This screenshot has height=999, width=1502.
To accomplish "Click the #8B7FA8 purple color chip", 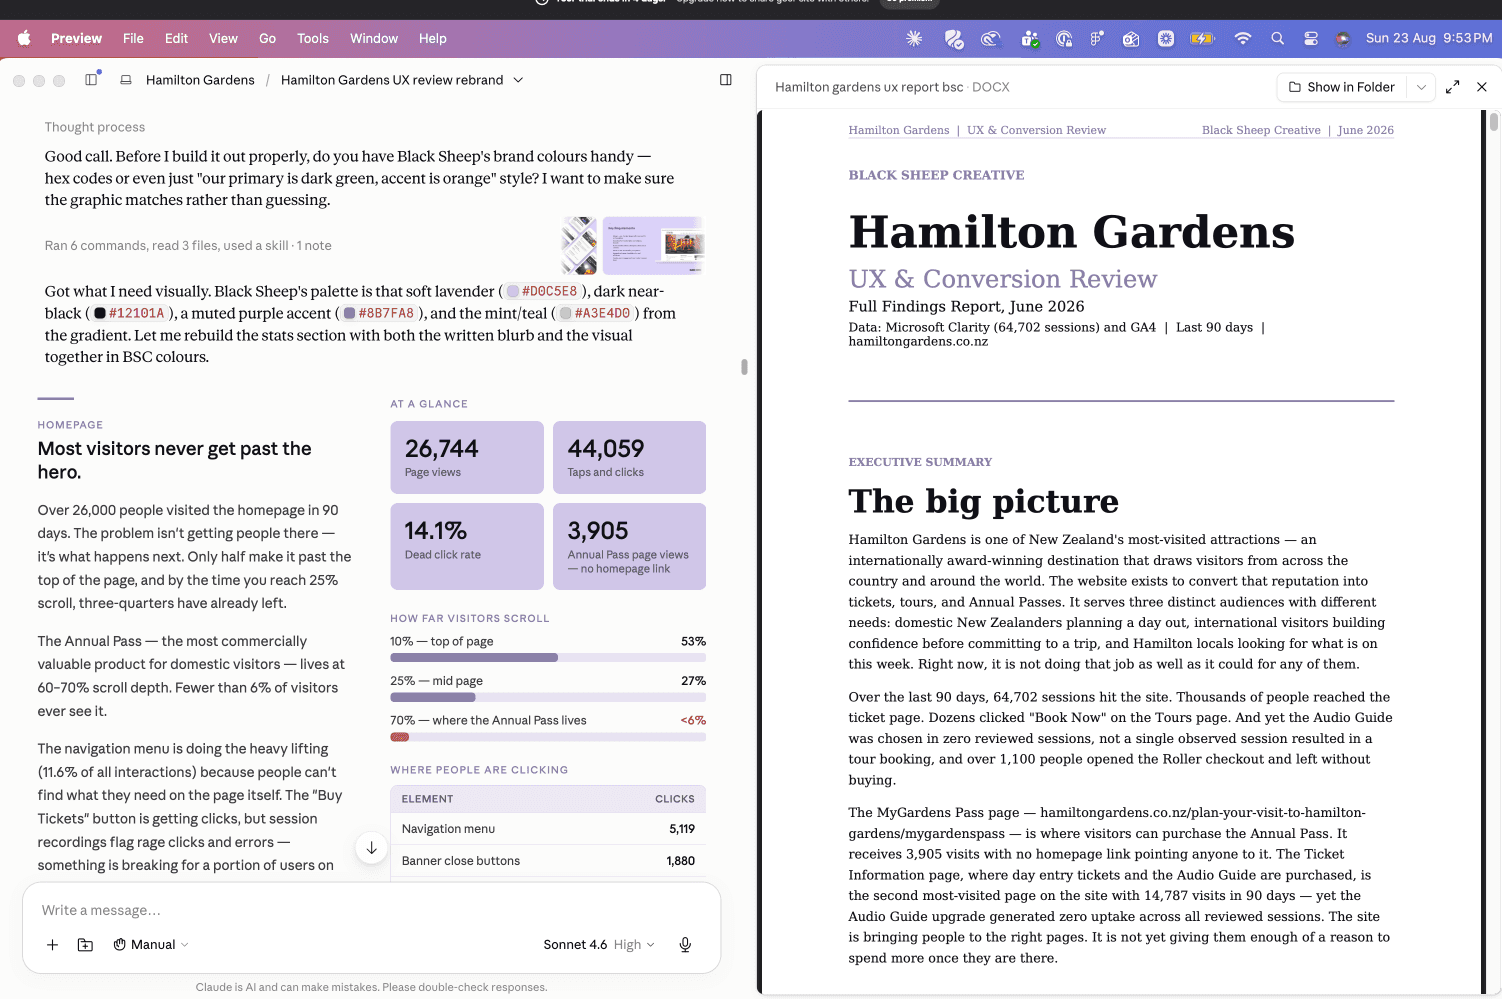I will pyautogui.click(x=378, y=313).
